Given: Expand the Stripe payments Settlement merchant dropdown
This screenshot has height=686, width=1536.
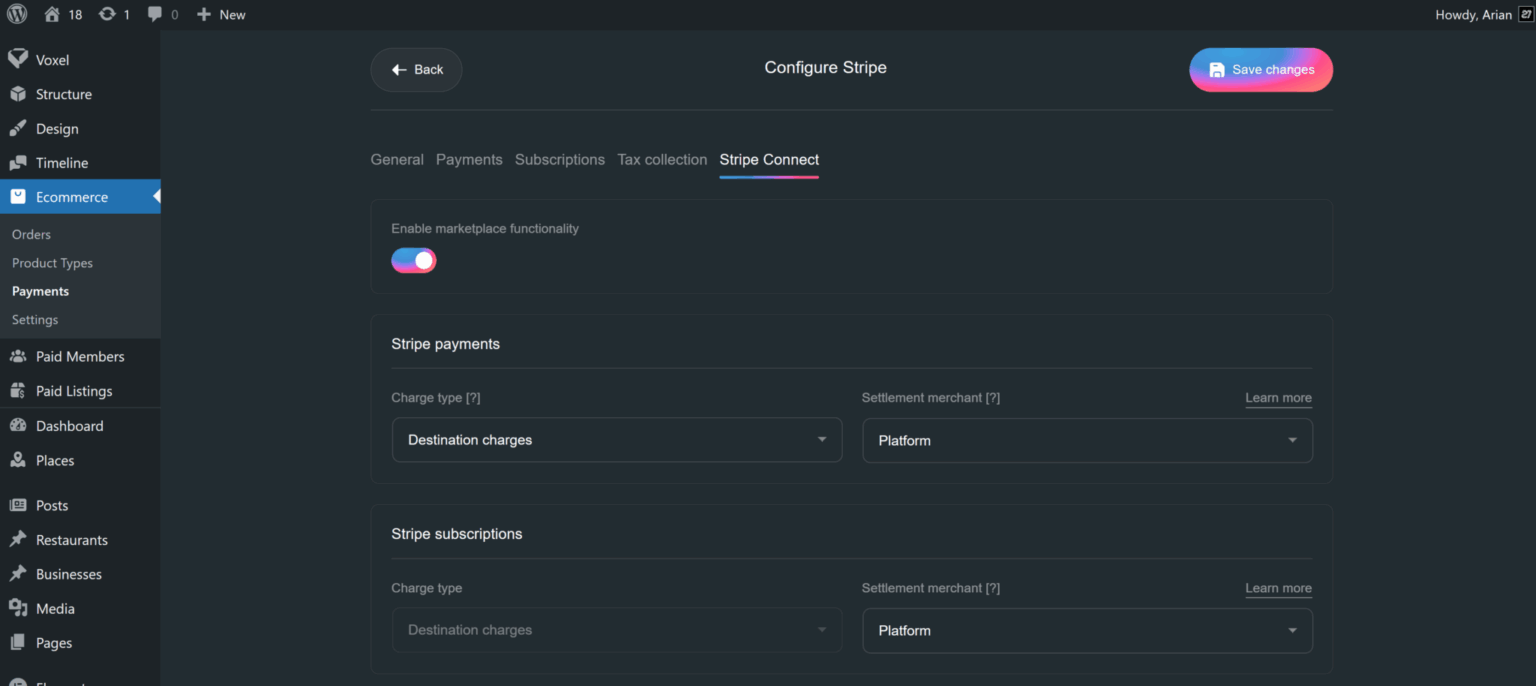Looking at the screenshot, I should [x=1087, y=440].
